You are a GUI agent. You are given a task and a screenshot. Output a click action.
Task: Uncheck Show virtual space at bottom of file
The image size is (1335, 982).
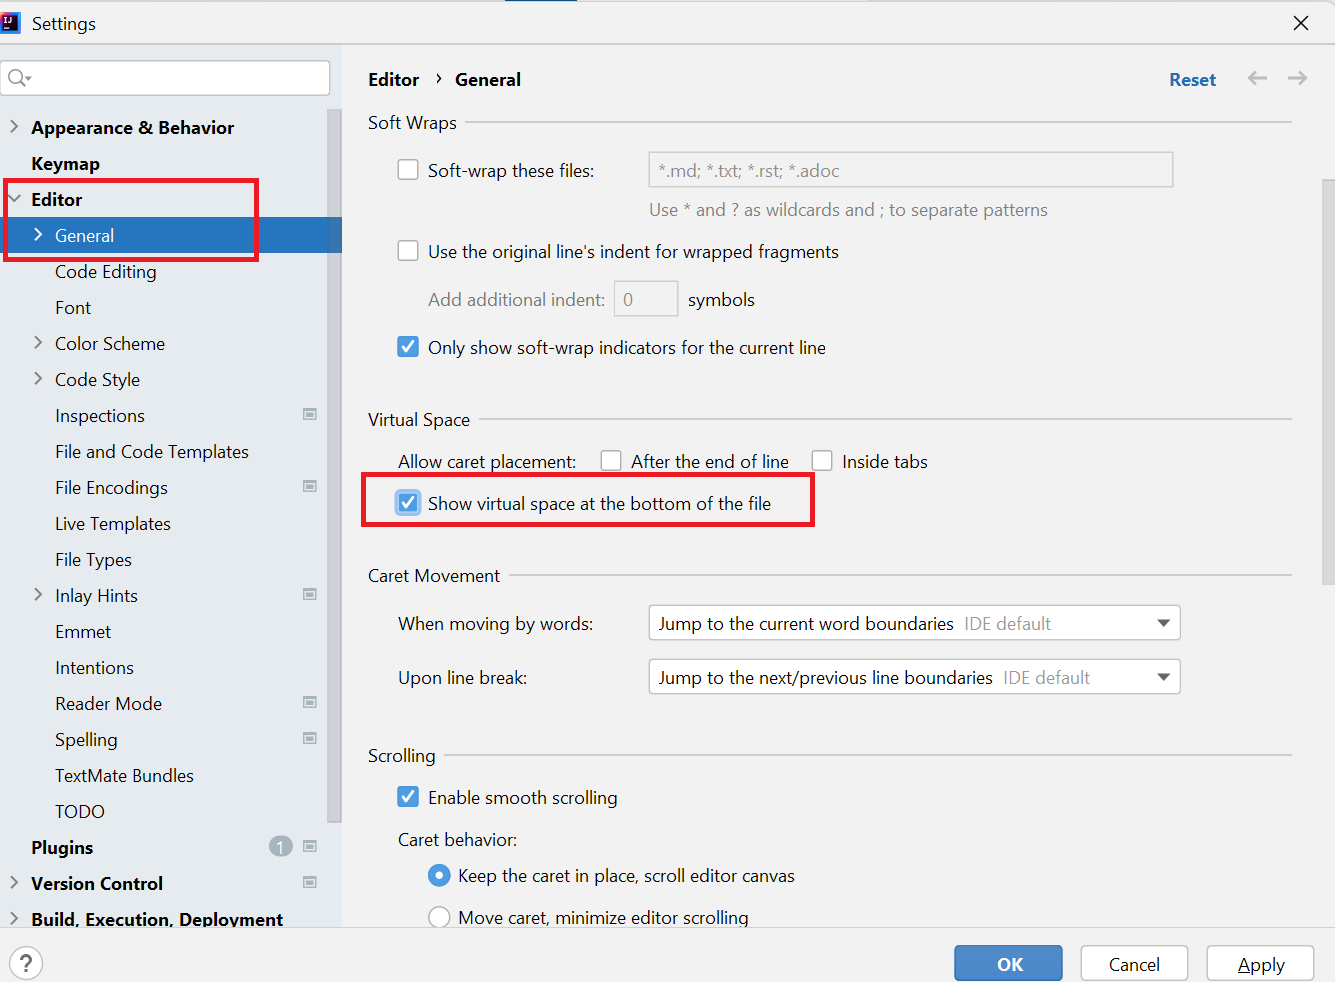(x=408, y=503)
